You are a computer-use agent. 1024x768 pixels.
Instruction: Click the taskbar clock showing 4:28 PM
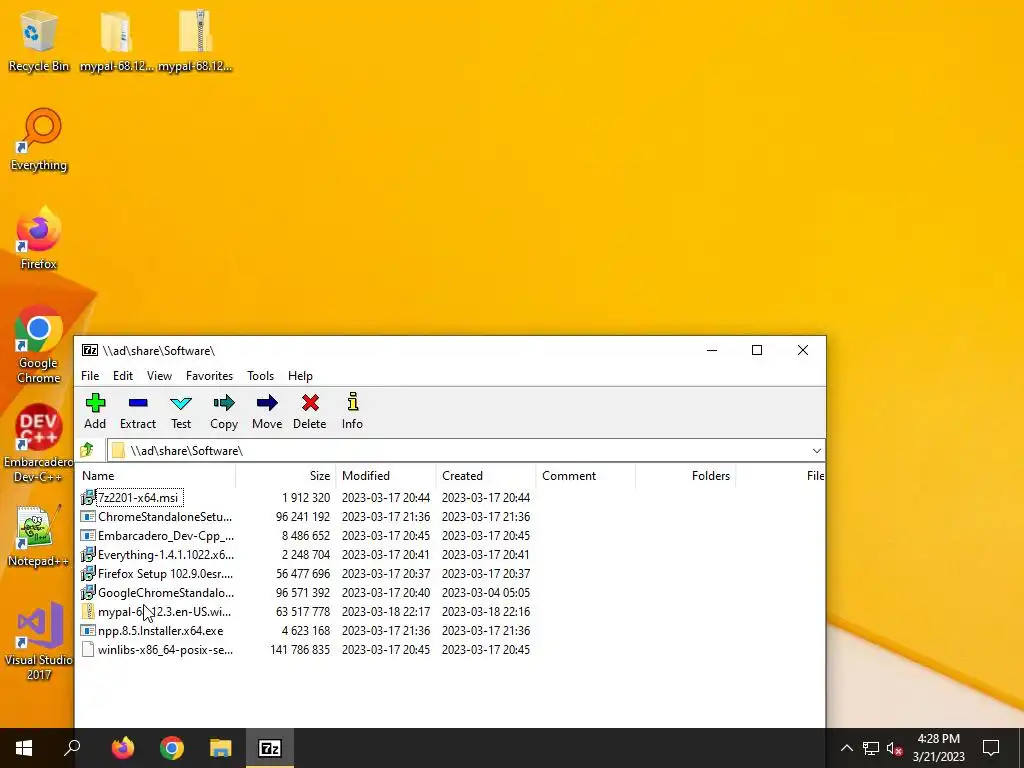[x=938, y=748]
